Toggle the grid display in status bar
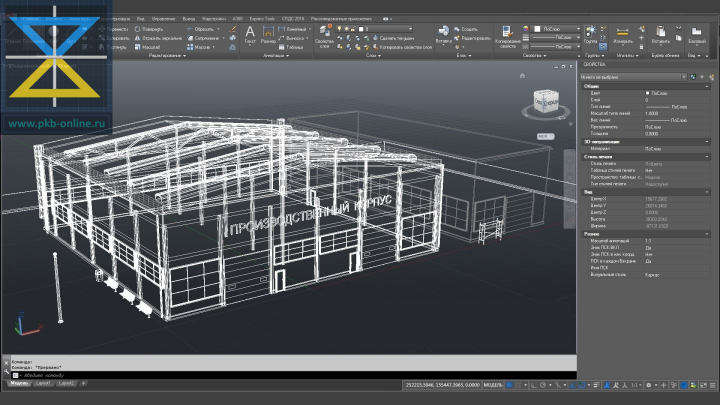 click(509, 385)
